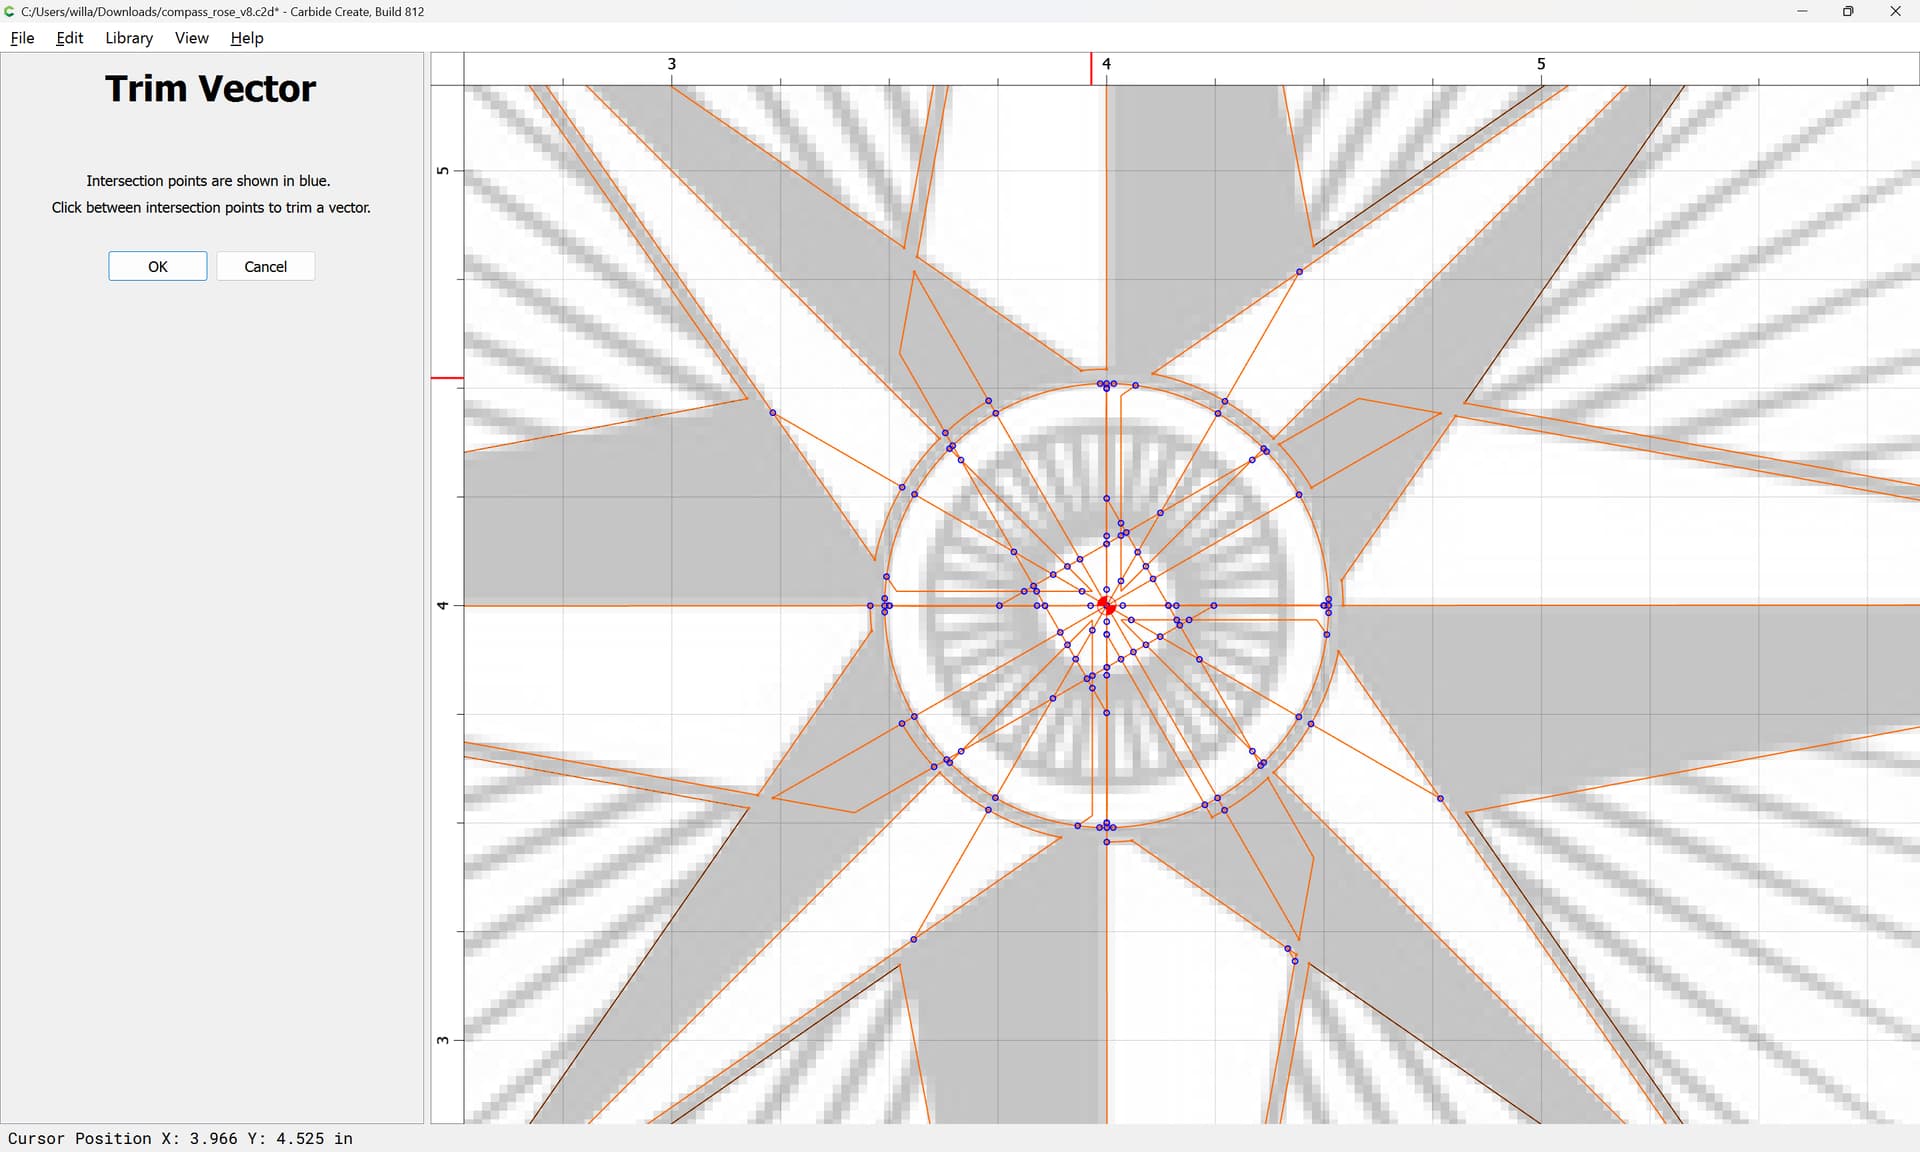Viewport: 1920px width, 1152px height.
Task: Click the Carbide Create icon in title bar
Action: coord(10,11)
